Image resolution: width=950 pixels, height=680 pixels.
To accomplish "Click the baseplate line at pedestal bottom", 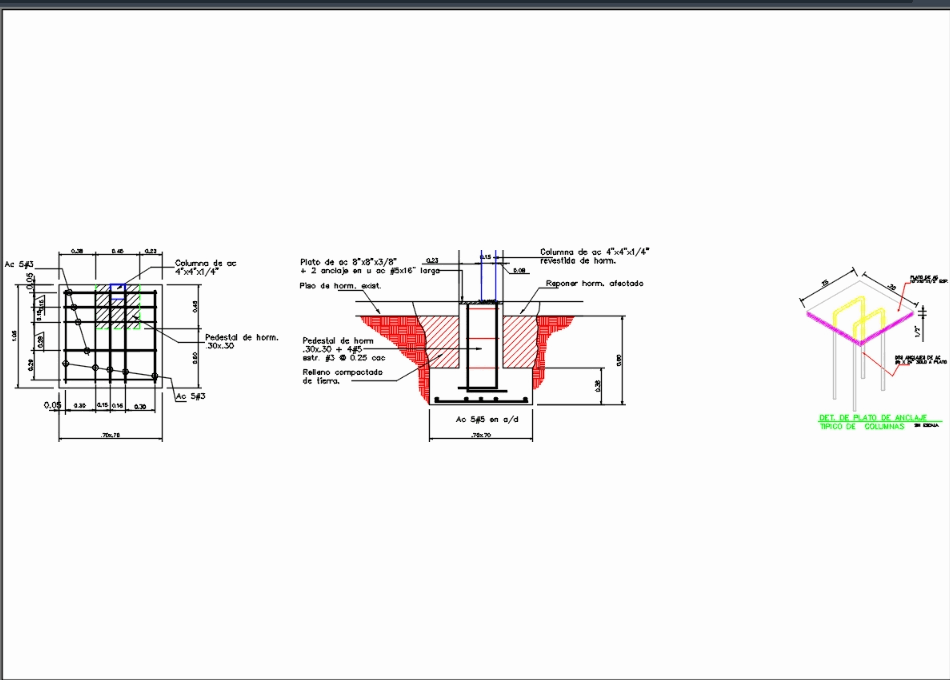I will pyautogui.click(x=481, y=389).
